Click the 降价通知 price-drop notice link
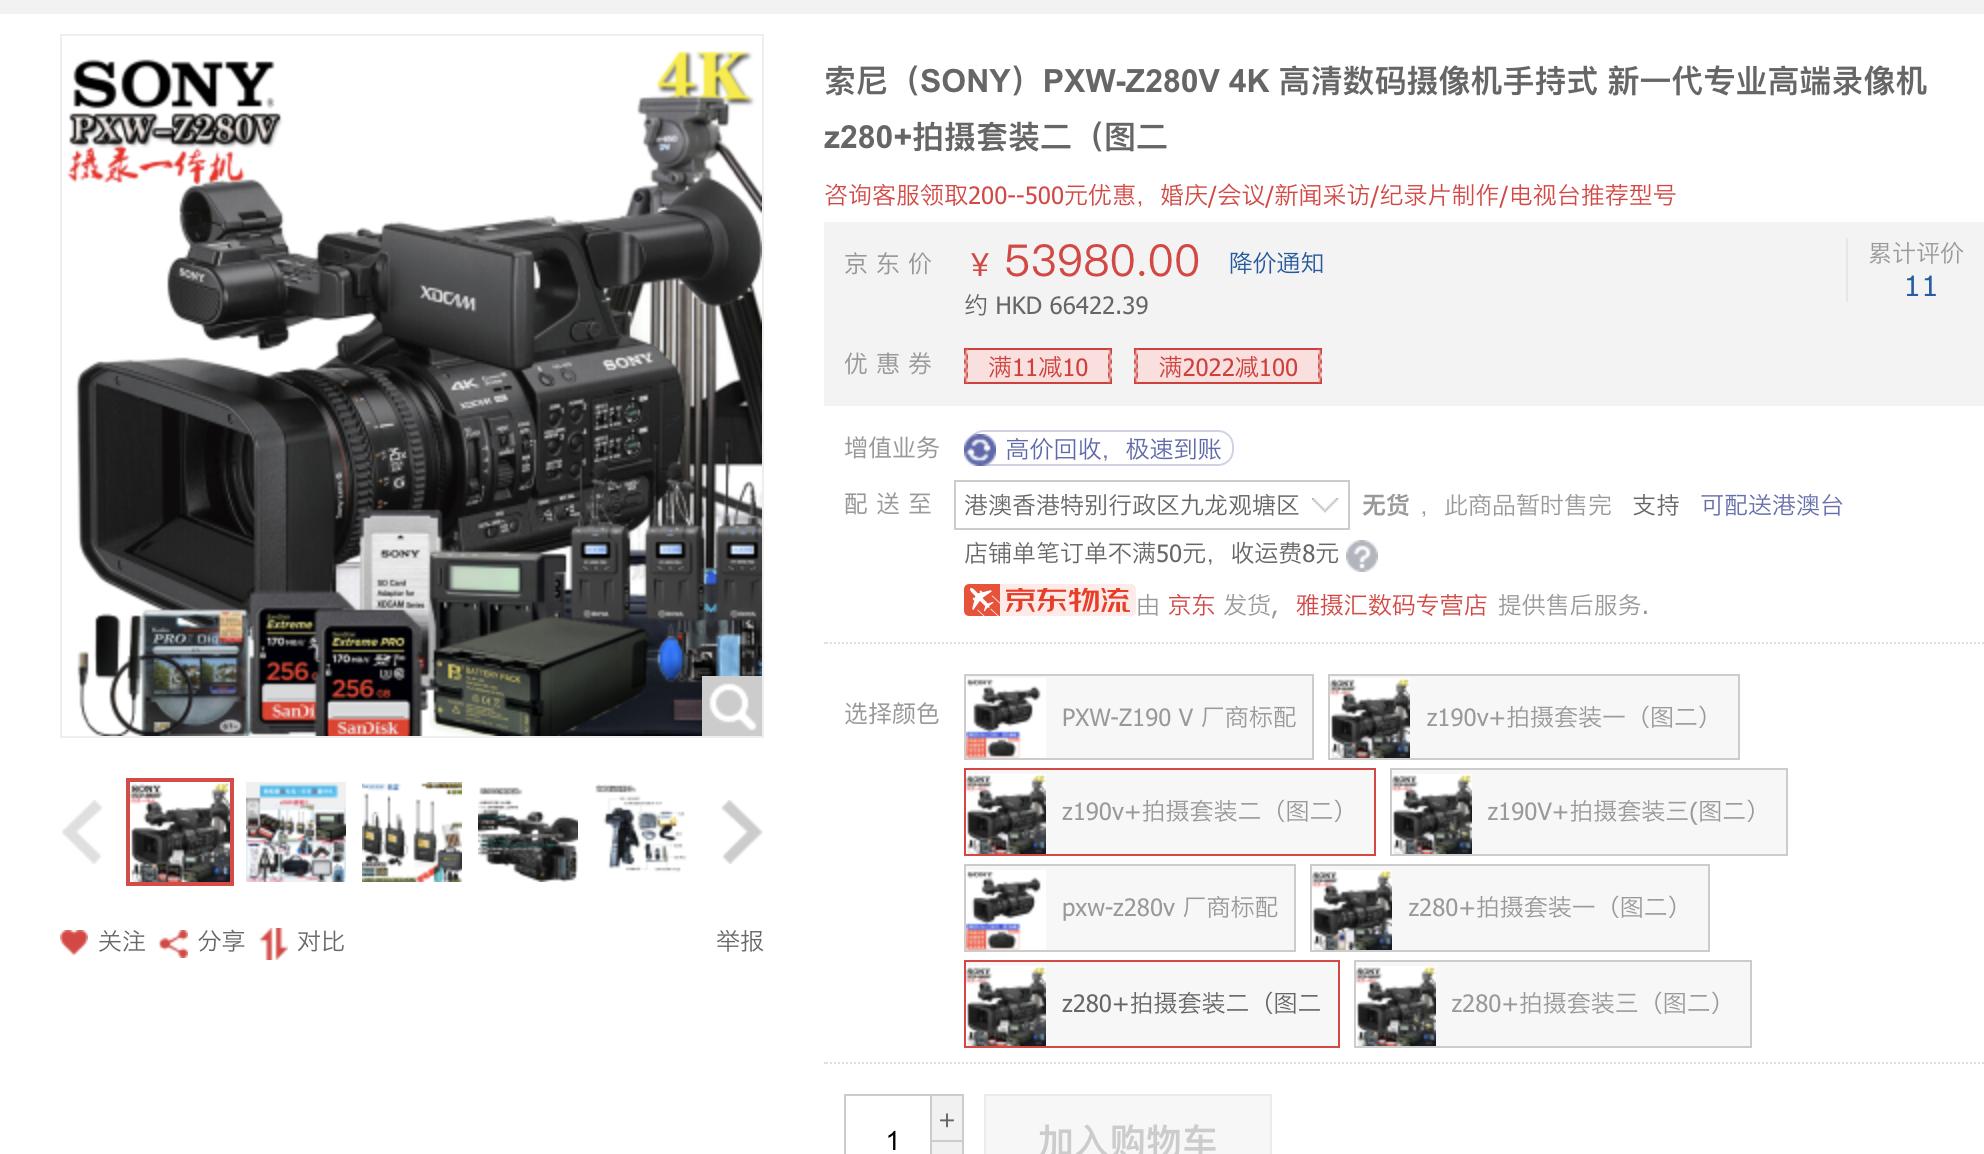The image size is (1984, 1154). click(x=1274, y=262)
